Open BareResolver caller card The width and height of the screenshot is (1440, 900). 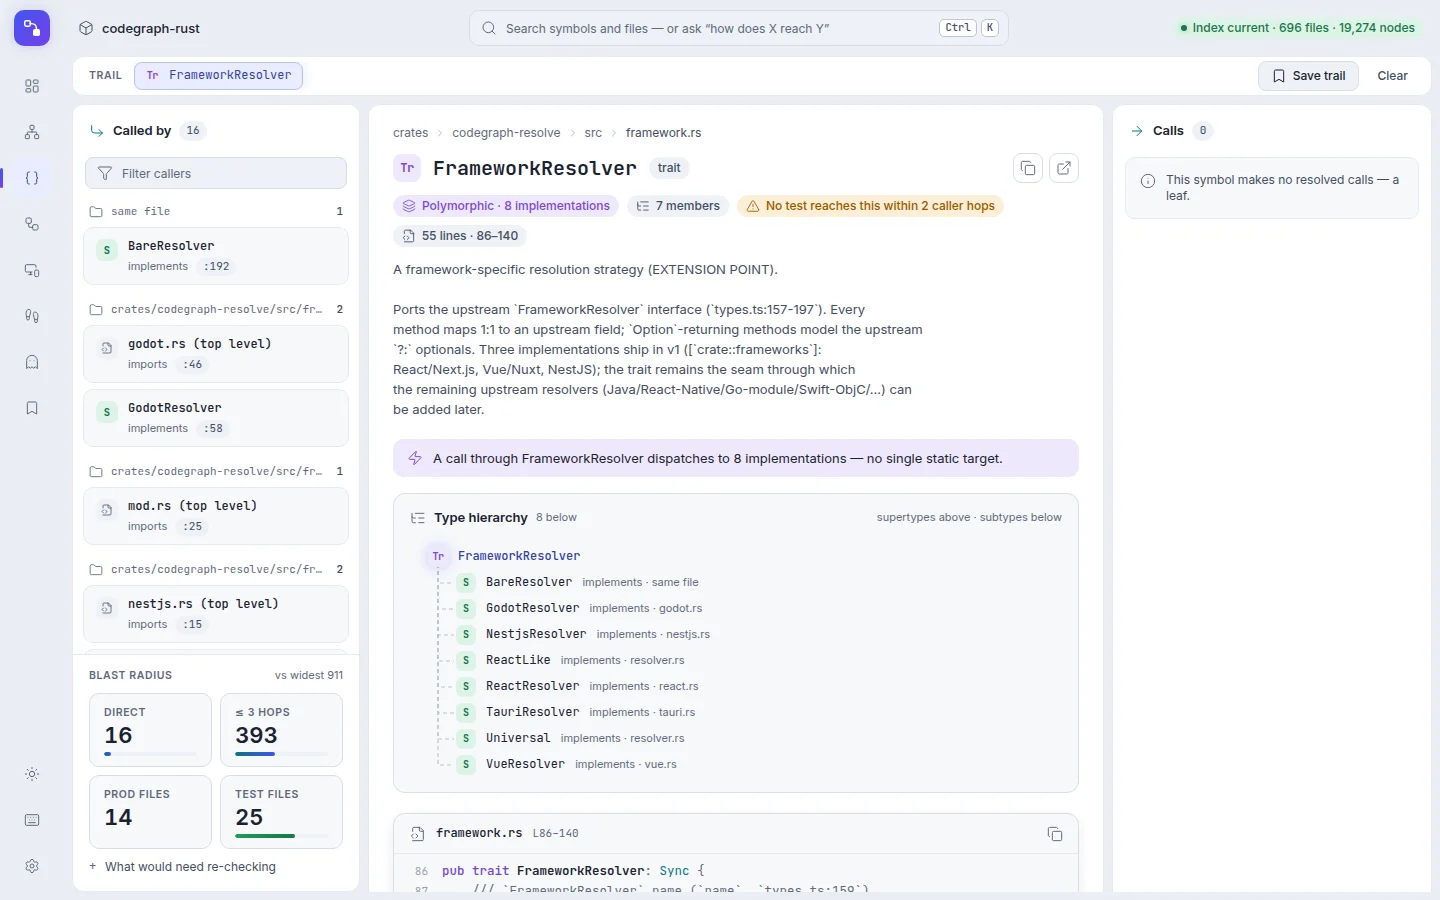[x=216, y=256]
